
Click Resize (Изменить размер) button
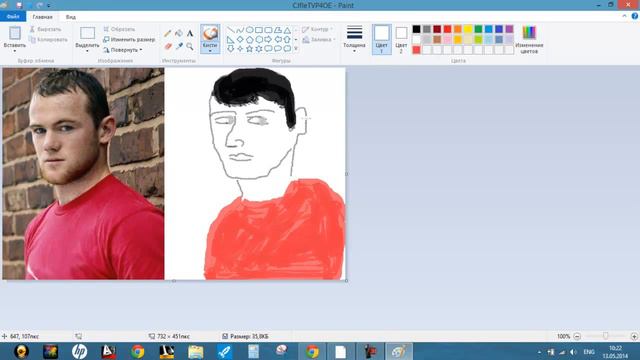(129, 40)
